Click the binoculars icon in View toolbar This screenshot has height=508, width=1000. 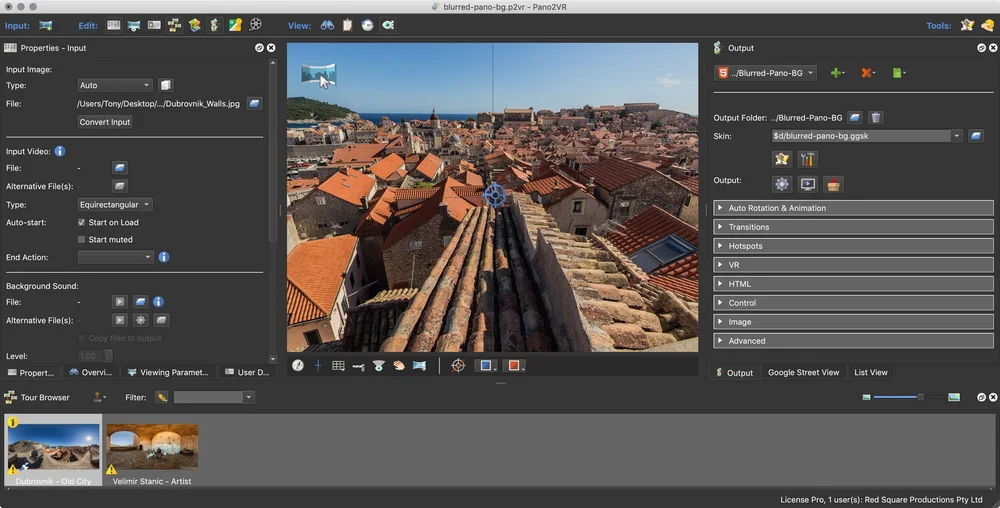pyautogui.click(x=327, y=25)
